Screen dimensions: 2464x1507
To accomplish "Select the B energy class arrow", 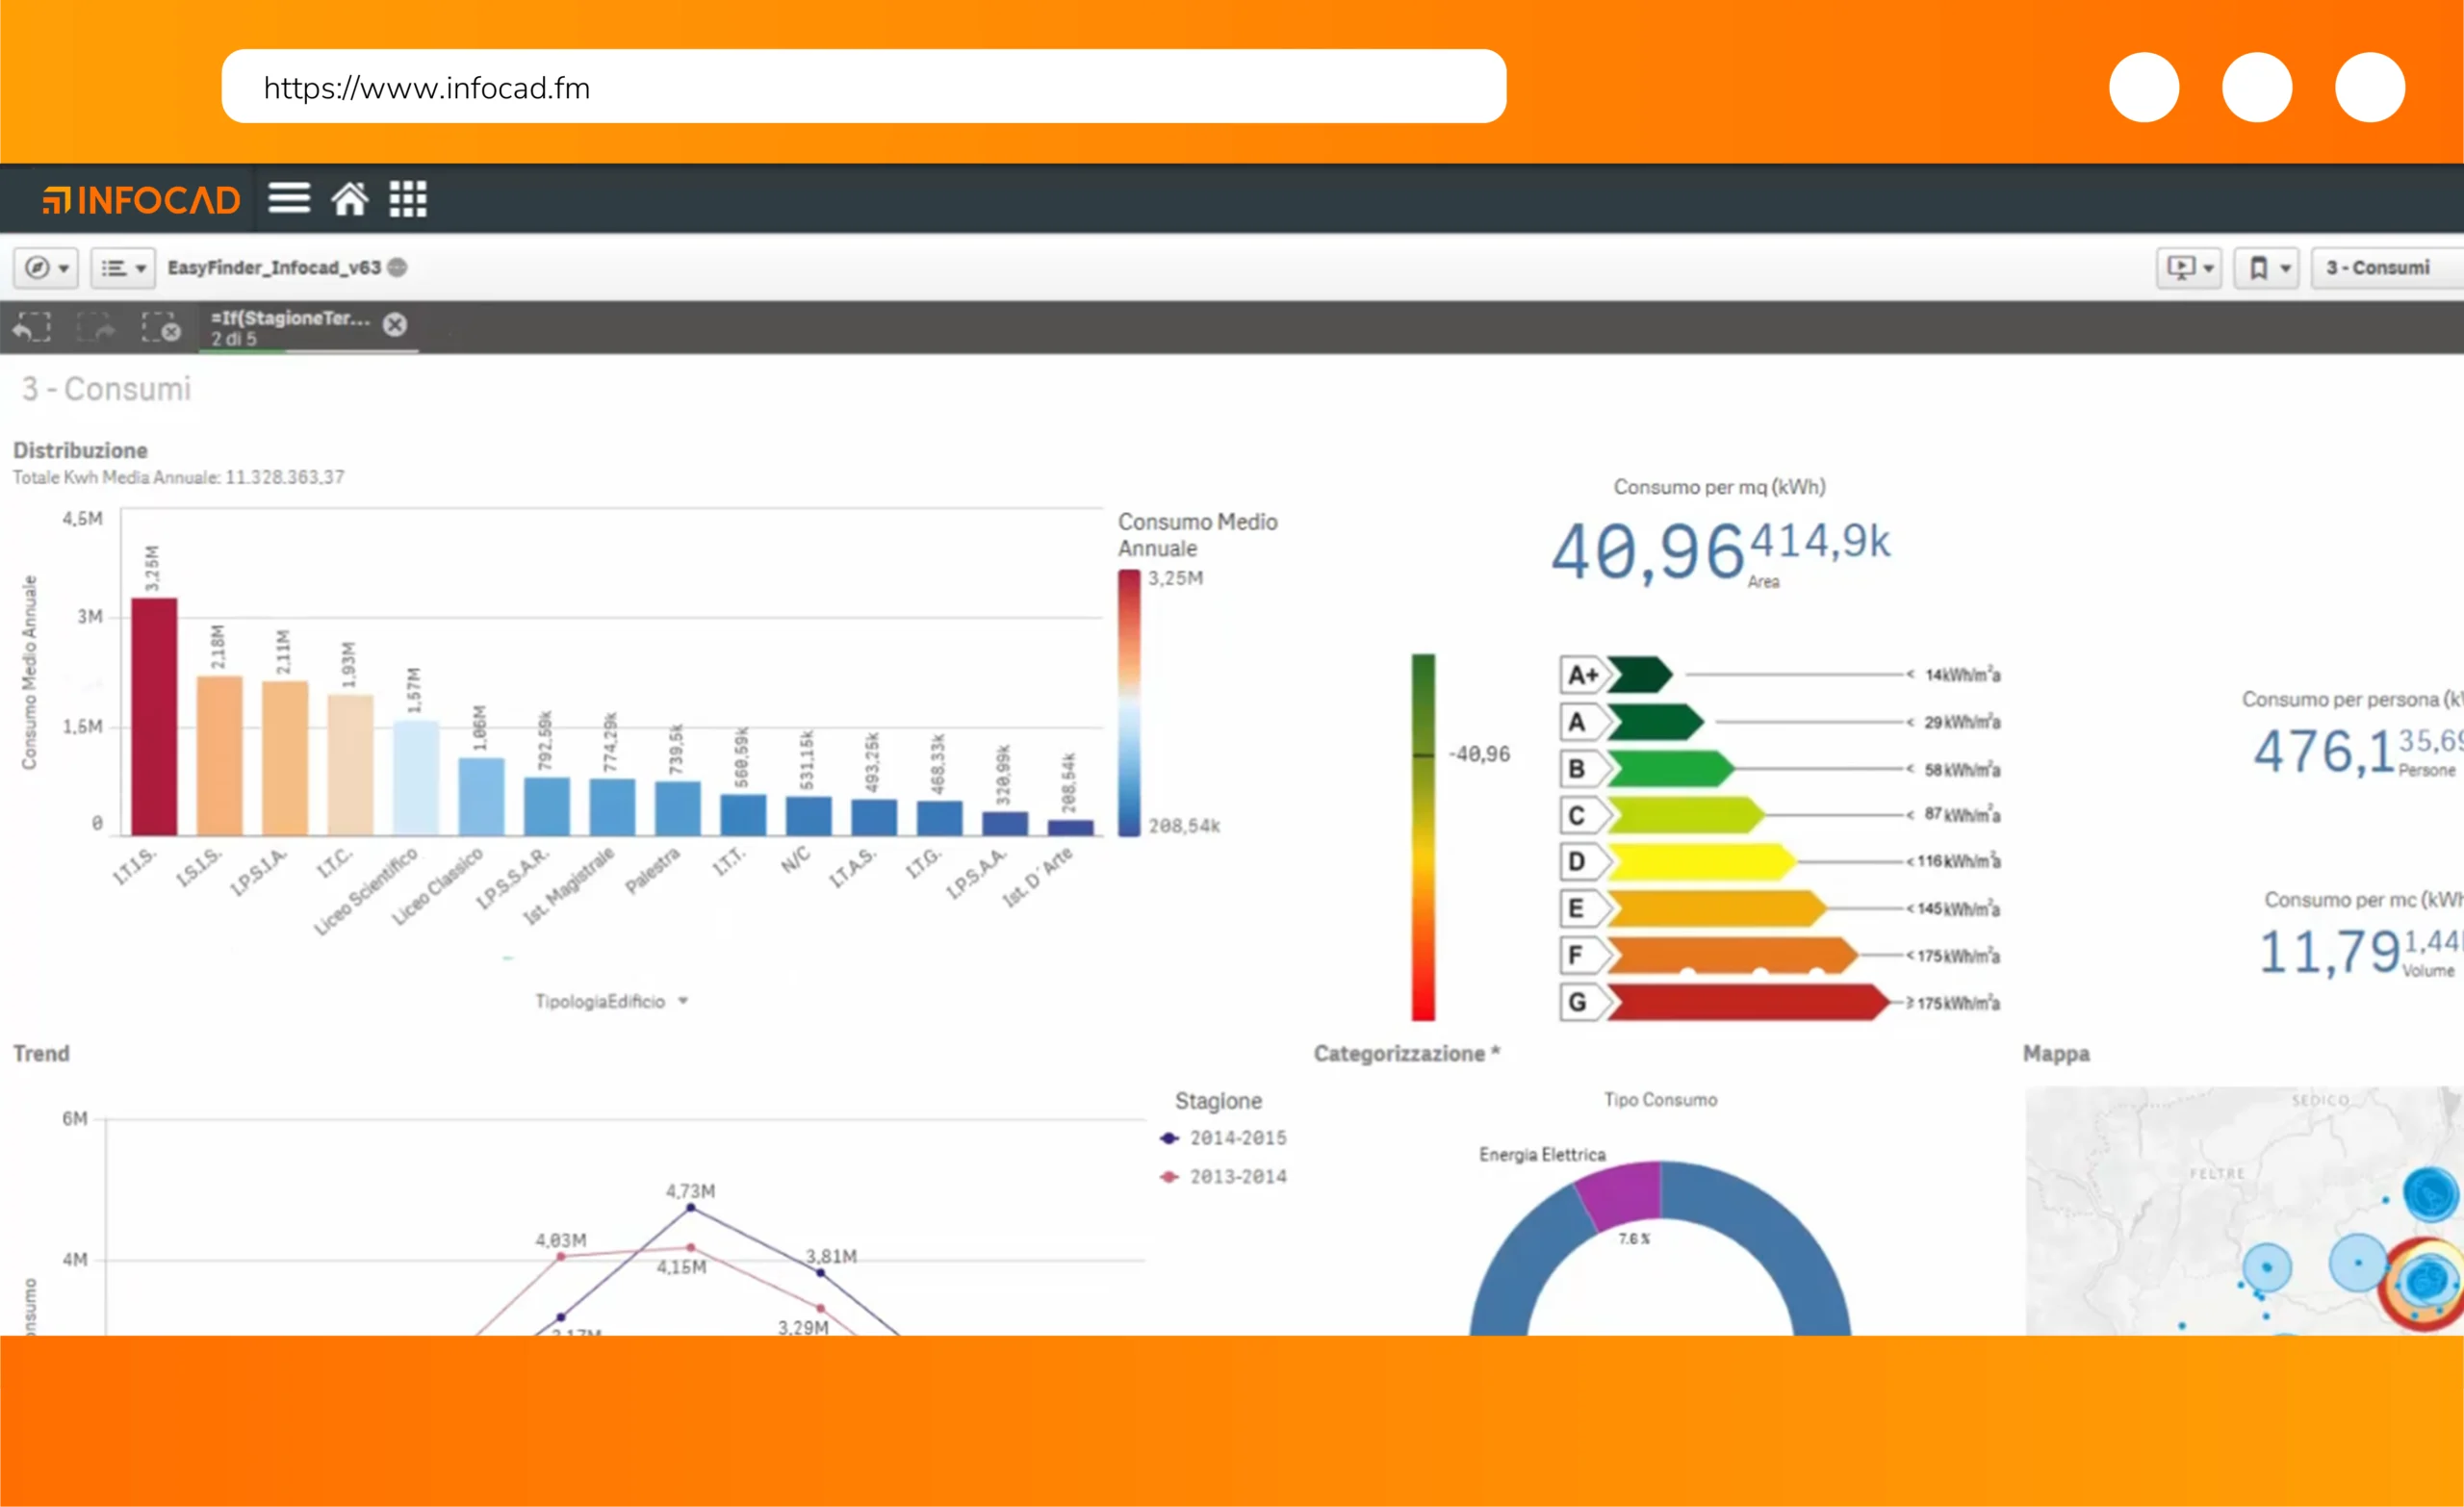I will tap(1671, 769).
